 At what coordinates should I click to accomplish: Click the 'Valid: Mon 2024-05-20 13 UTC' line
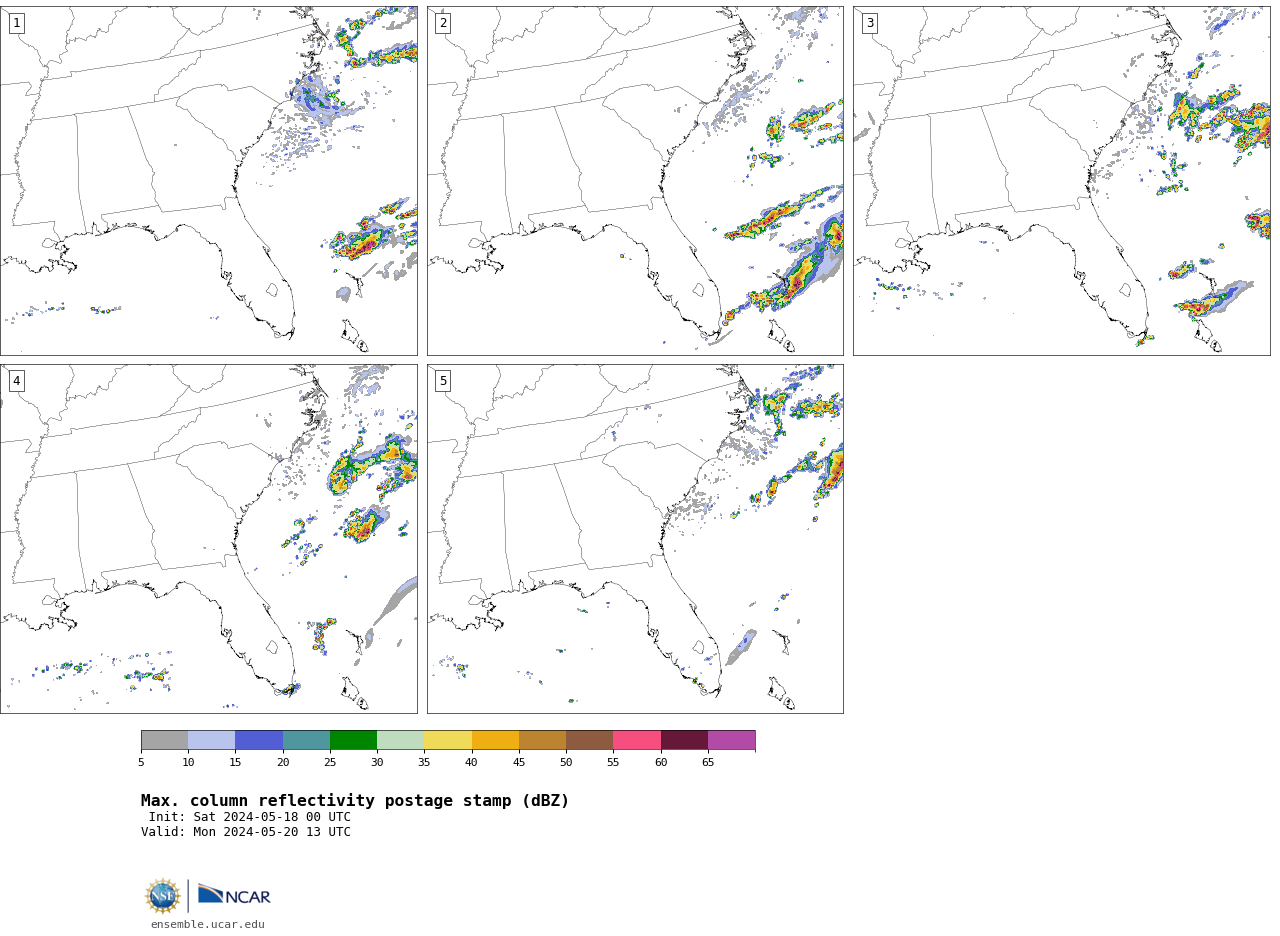[x=246, y=832]
